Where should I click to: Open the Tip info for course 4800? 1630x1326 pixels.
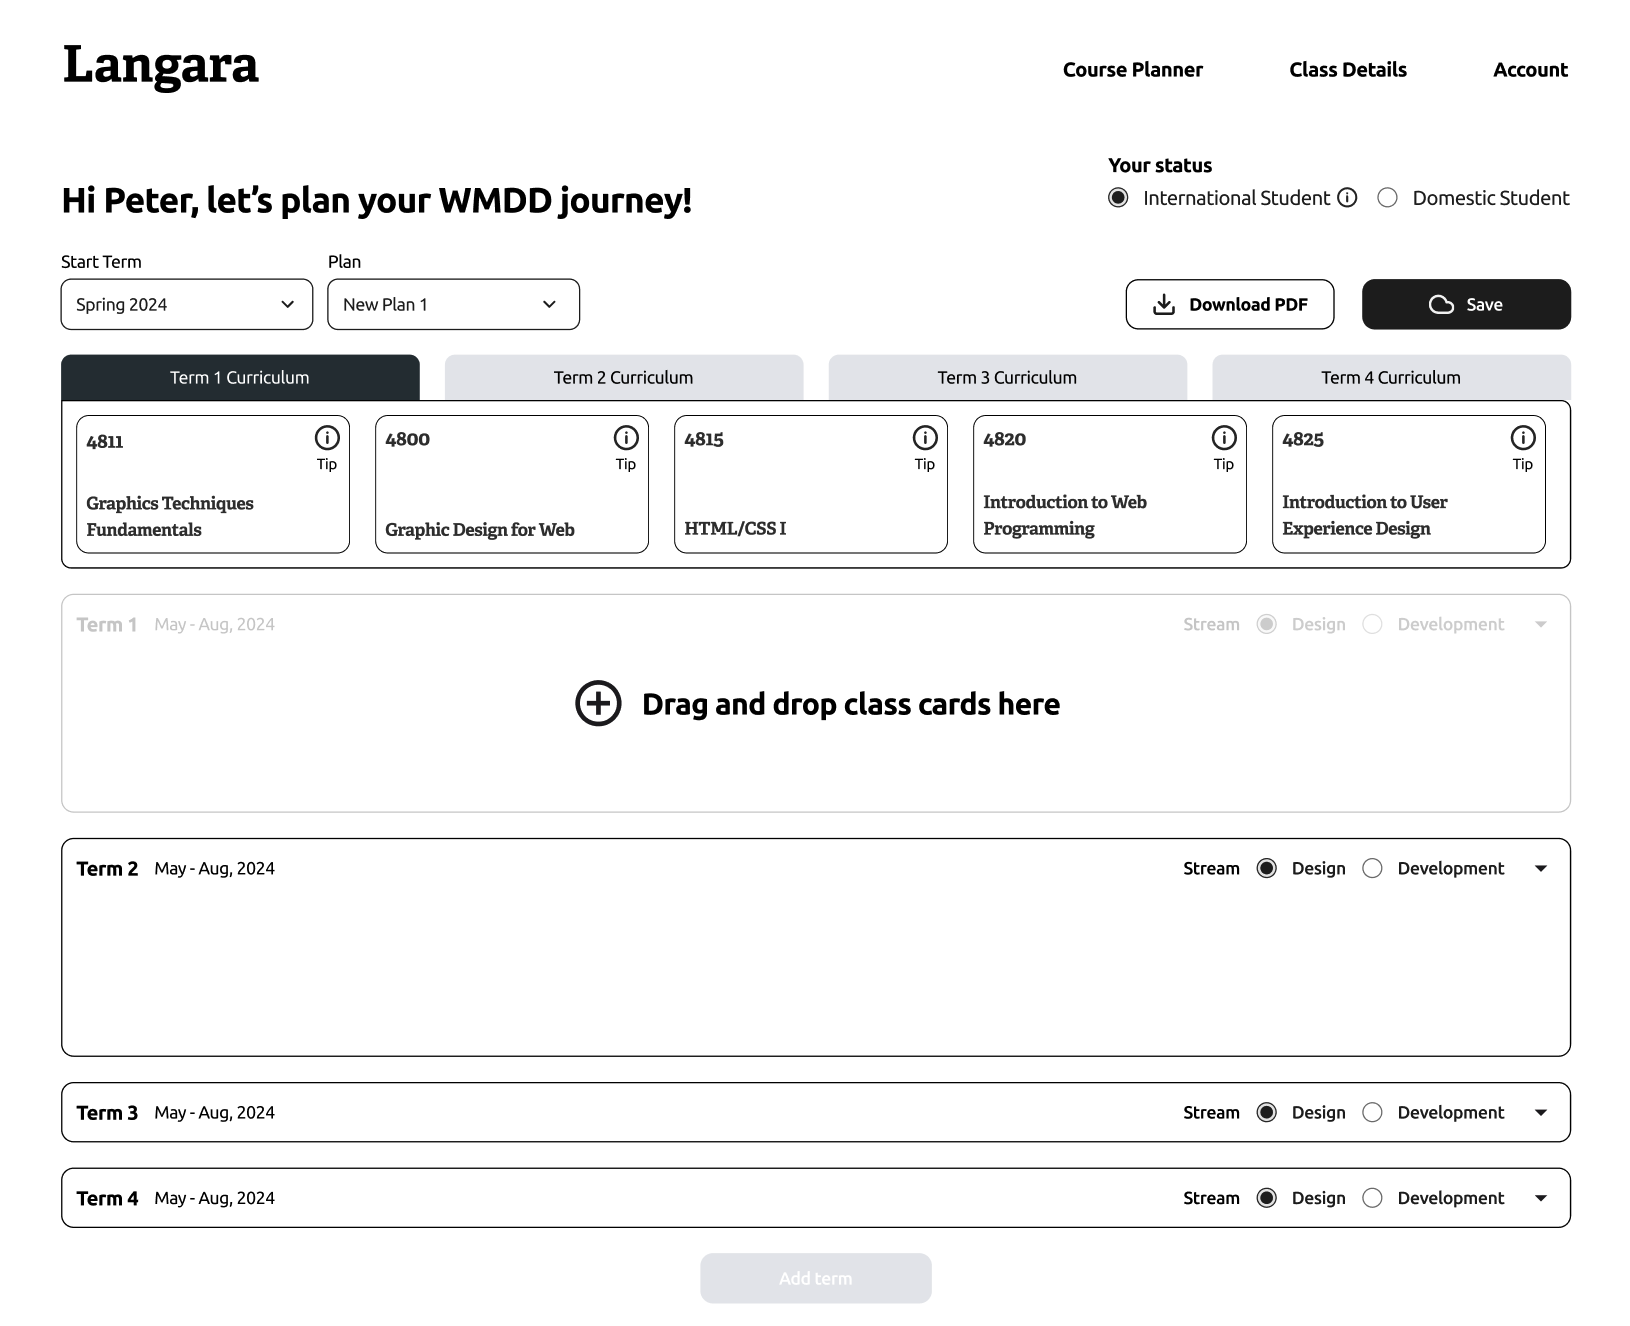(x=626, y=438)
